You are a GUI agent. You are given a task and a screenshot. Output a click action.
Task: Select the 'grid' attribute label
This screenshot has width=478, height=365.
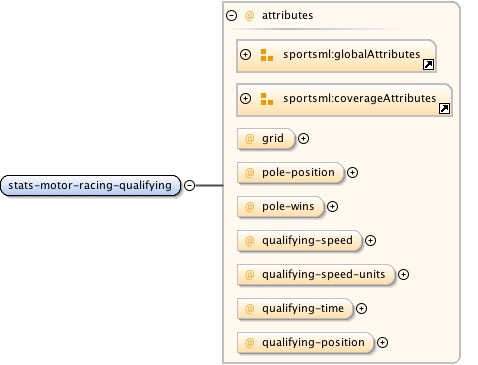click(x=273, y=138)
